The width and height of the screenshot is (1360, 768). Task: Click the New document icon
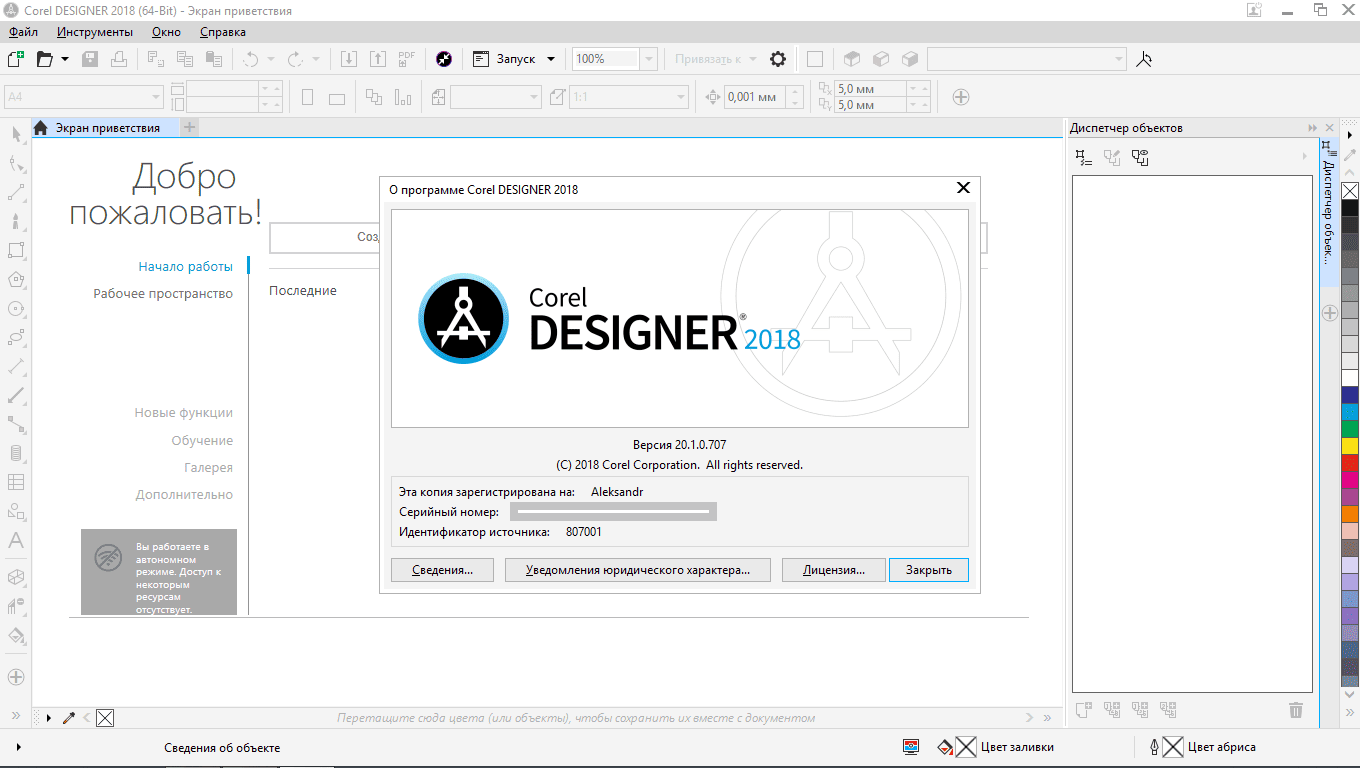point(16,59)
